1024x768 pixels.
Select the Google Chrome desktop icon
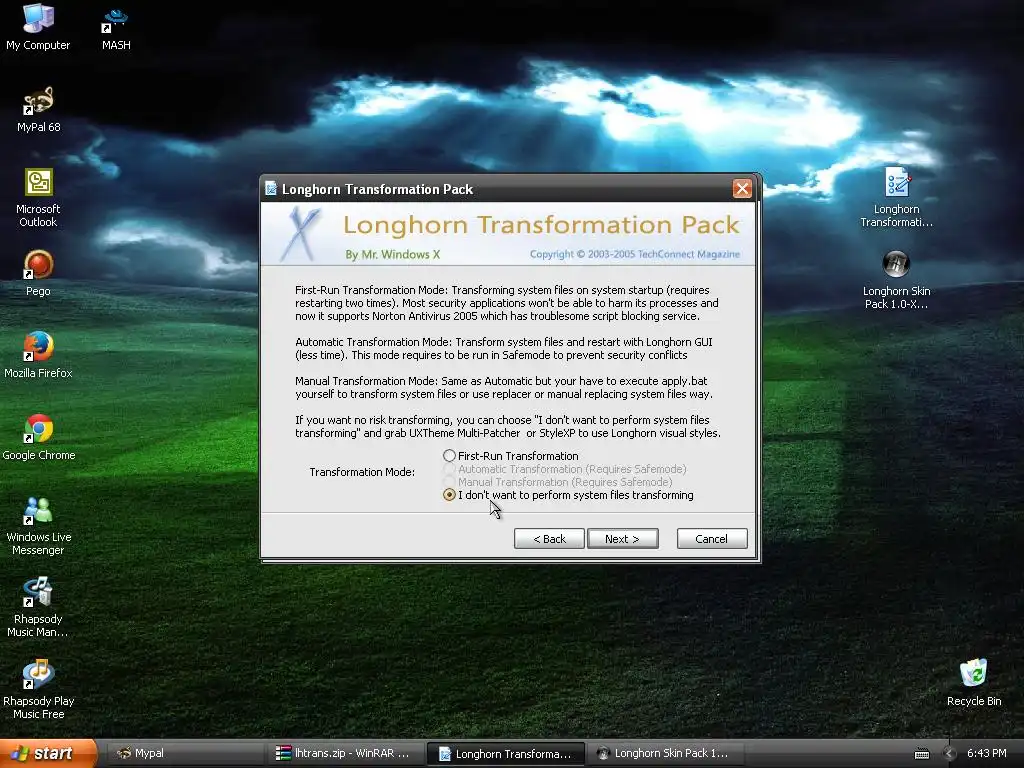click(x=38, y=438)
